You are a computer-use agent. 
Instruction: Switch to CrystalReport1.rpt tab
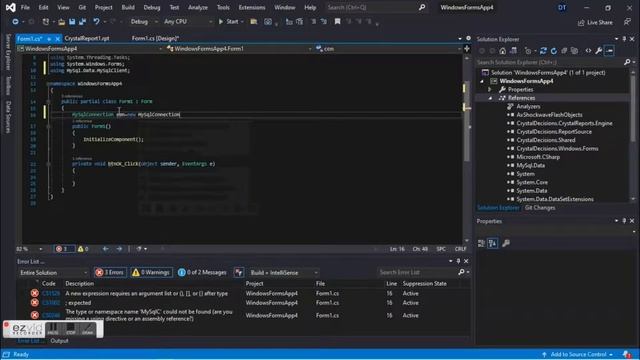87,38
